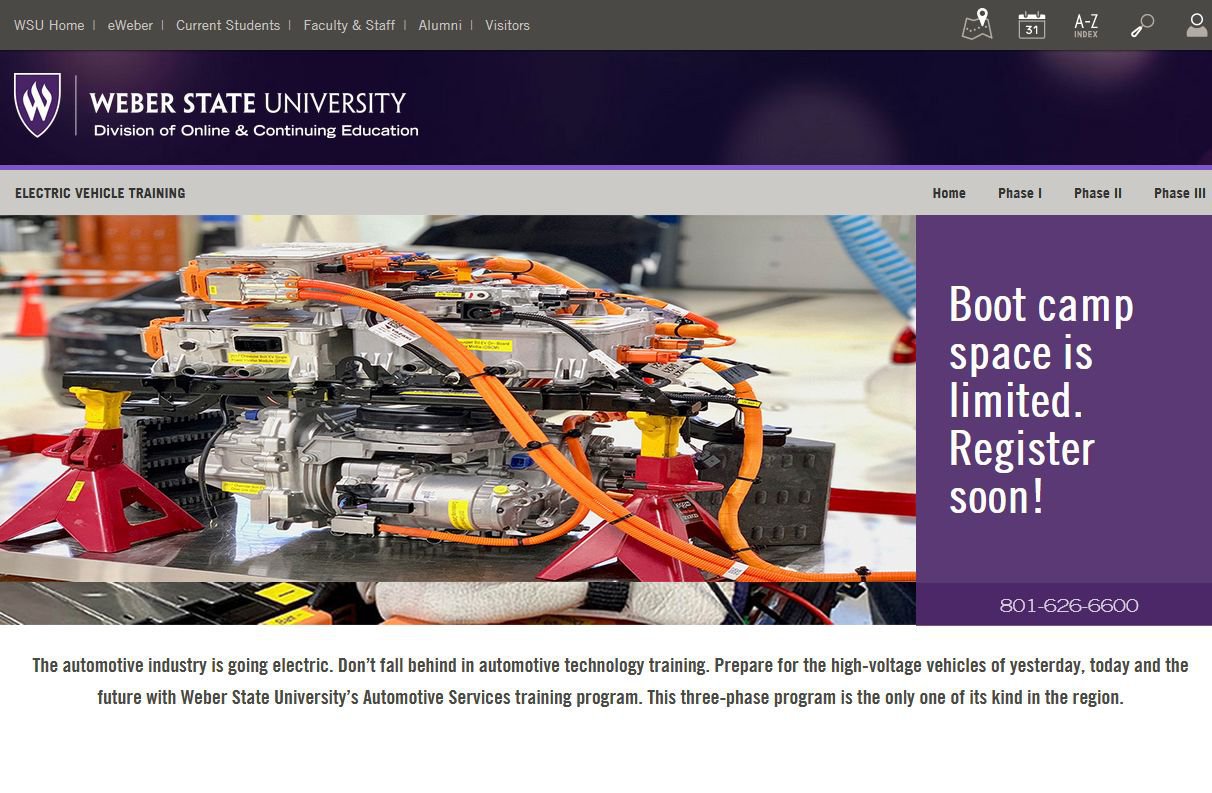Viewport: 1212px width, 793px height.
Task: Open the Visitors link
Action: (x=507, y=25)
